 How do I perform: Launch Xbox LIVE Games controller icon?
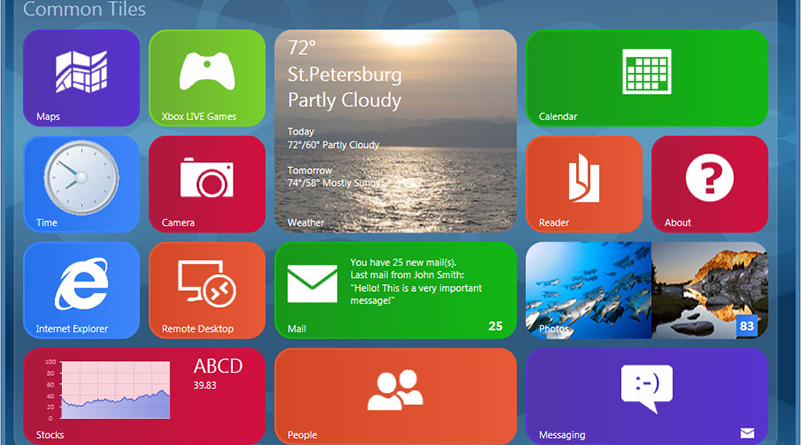point(207,72)
